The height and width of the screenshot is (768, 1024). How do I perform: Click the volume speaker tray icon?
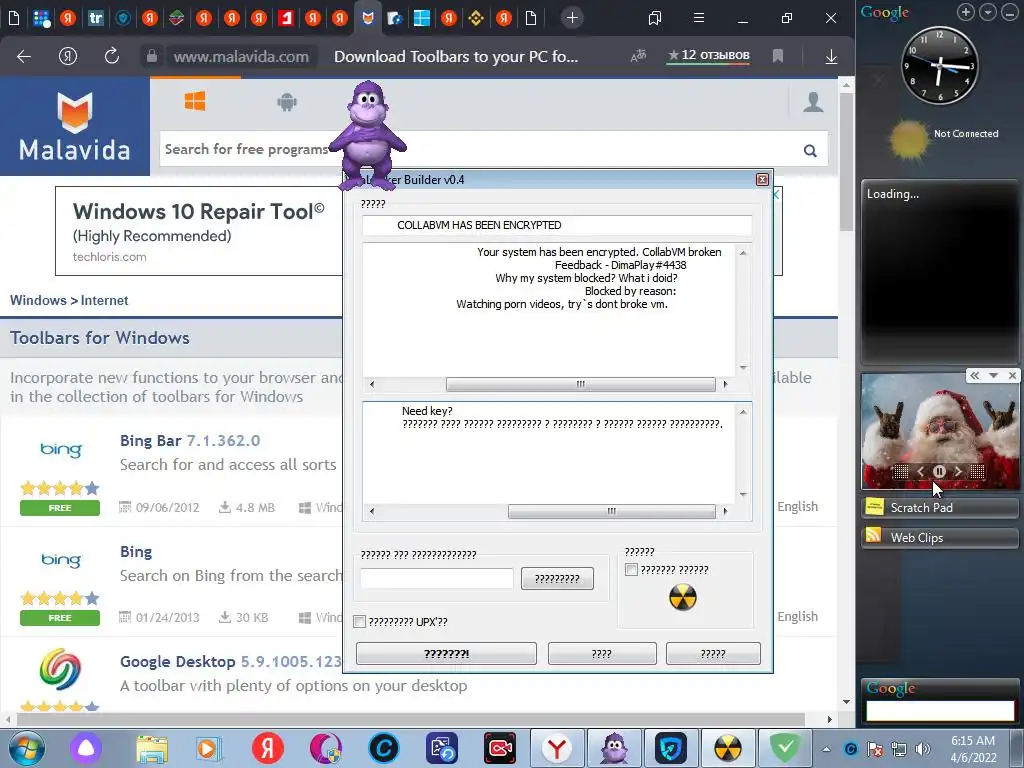pos(923,749)
